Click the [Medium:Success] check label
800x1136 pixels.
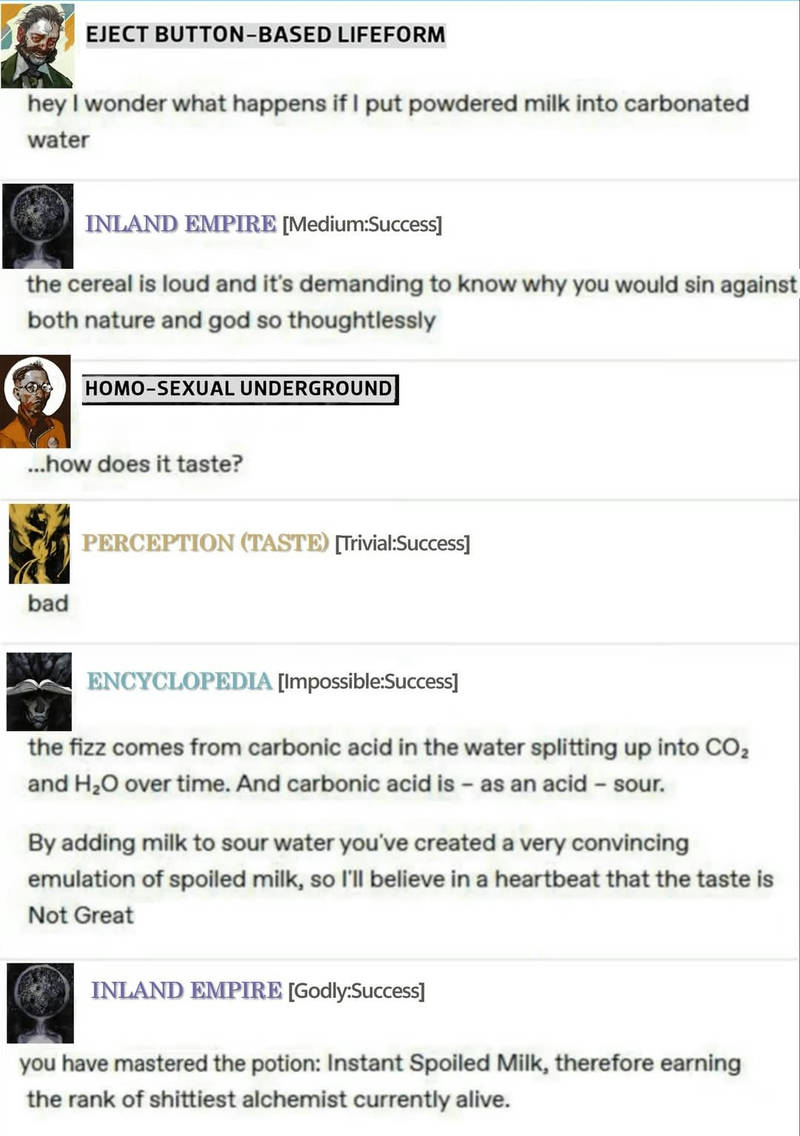click(x=362, y=225)
